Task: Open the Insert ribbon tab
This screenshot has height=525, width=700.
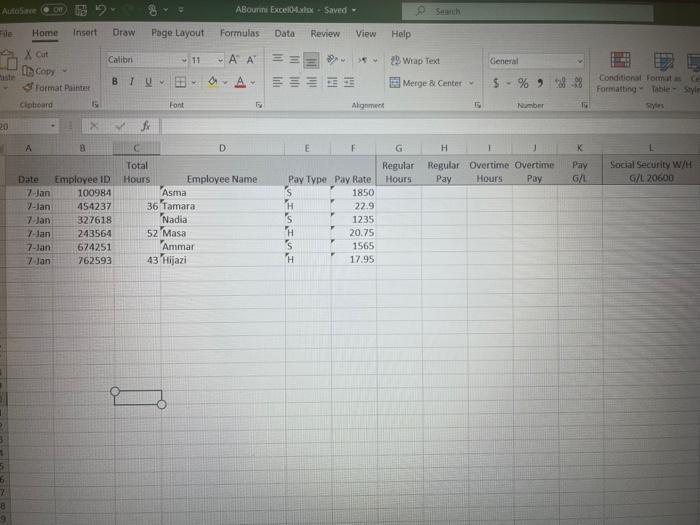Action: [85, 33]
